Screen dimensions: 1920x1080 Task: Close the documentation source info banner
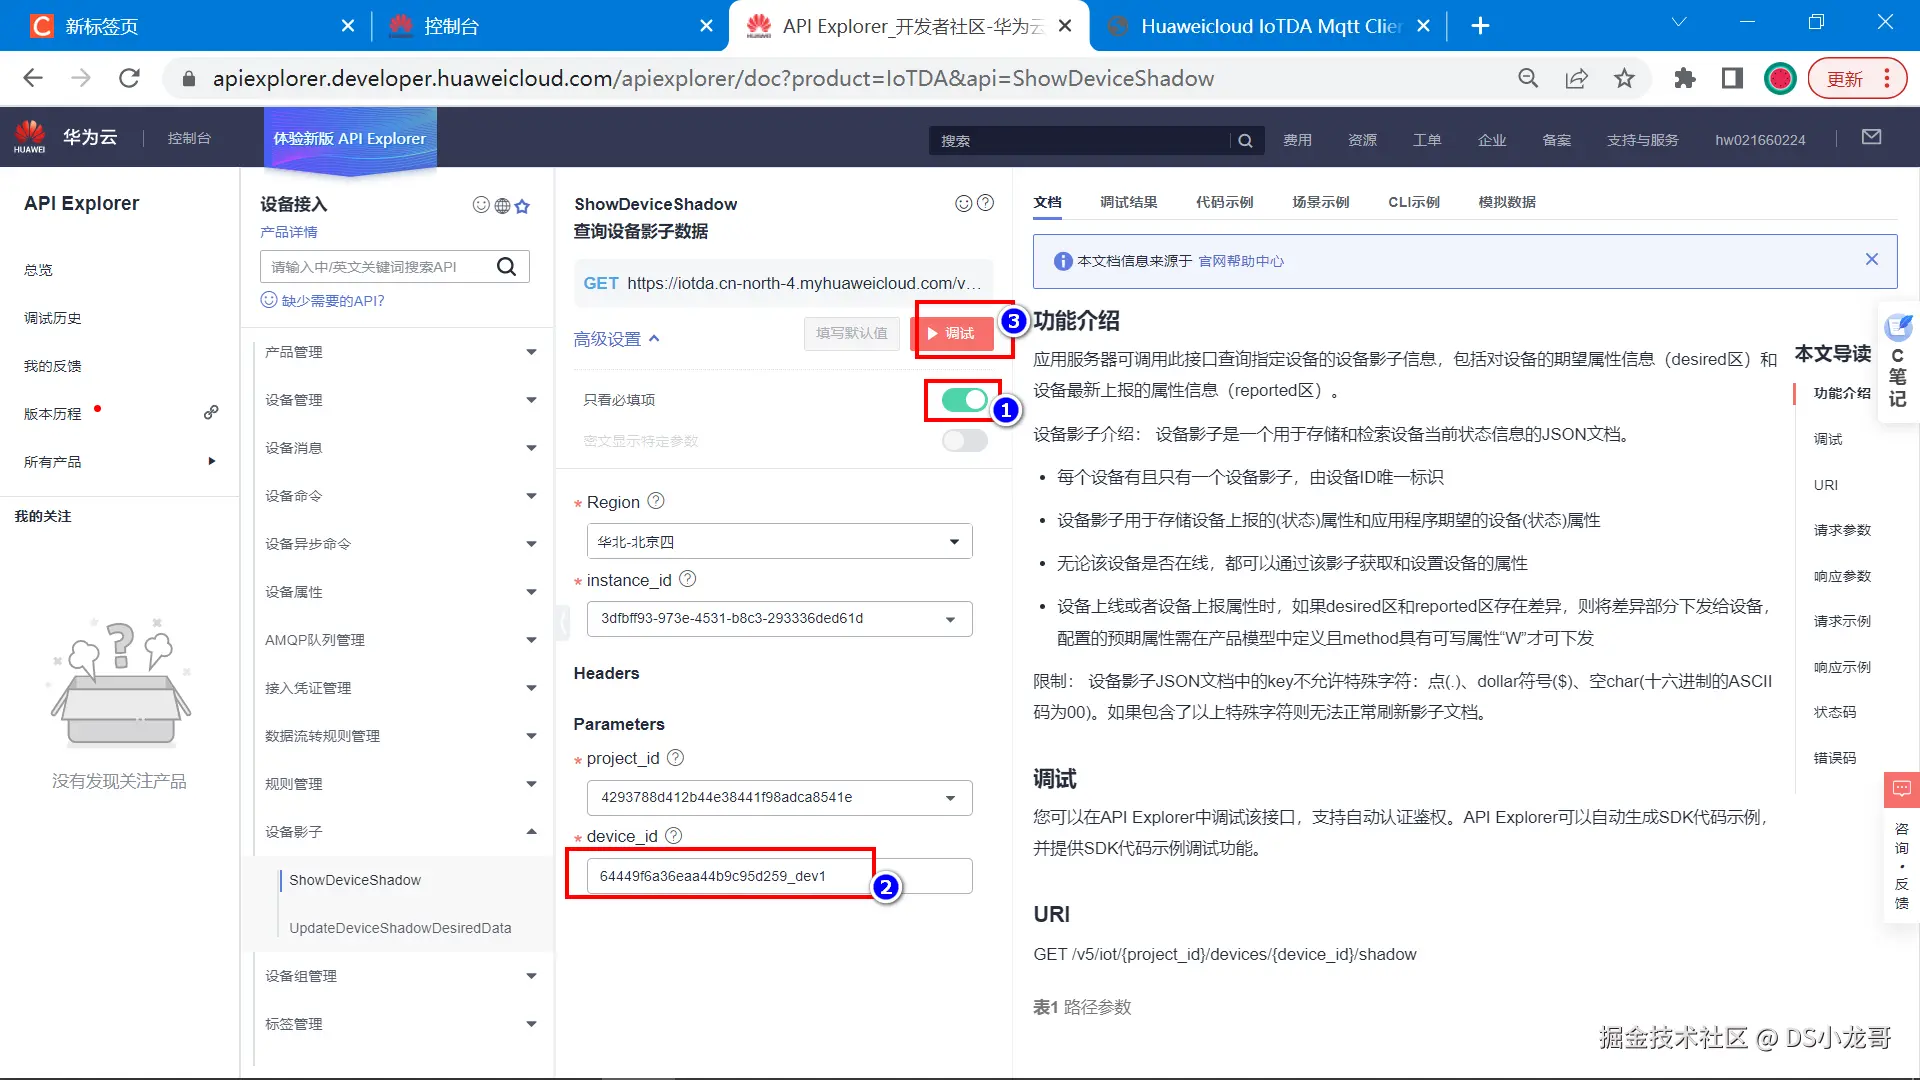coord(1871,259)
